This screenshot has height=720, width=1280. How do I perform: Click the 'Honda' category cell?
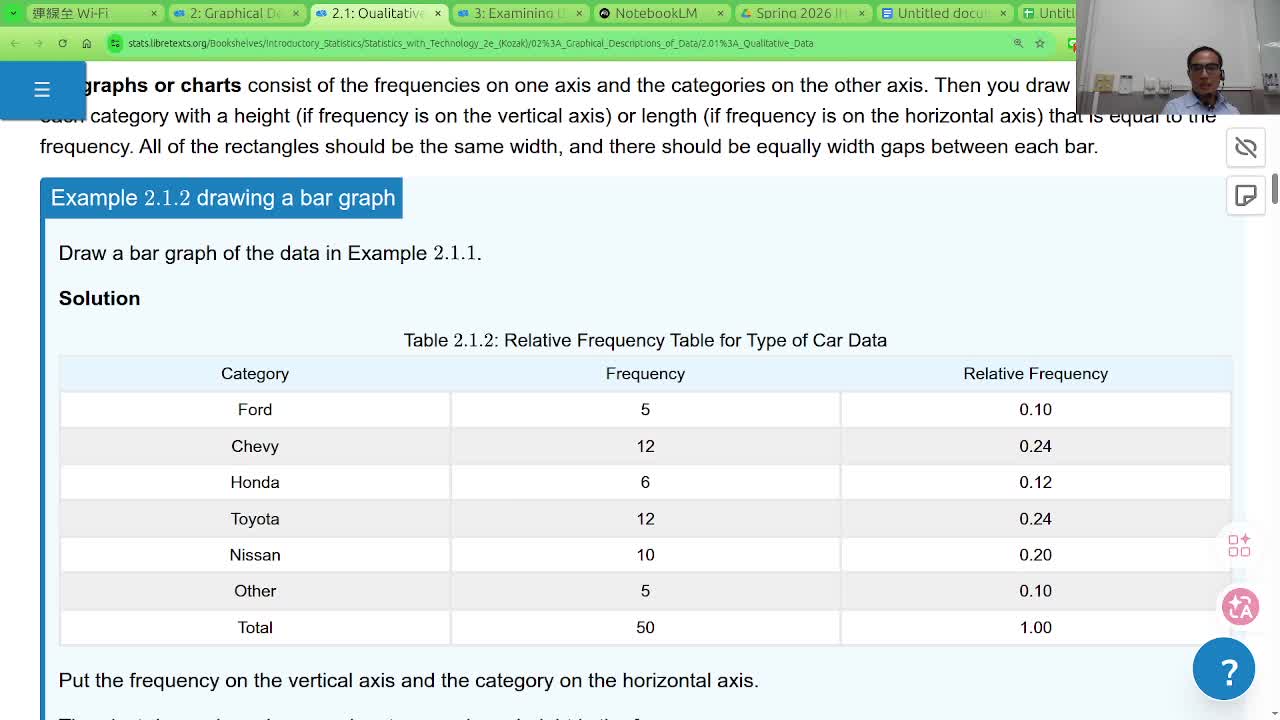(x=255, y=482)
